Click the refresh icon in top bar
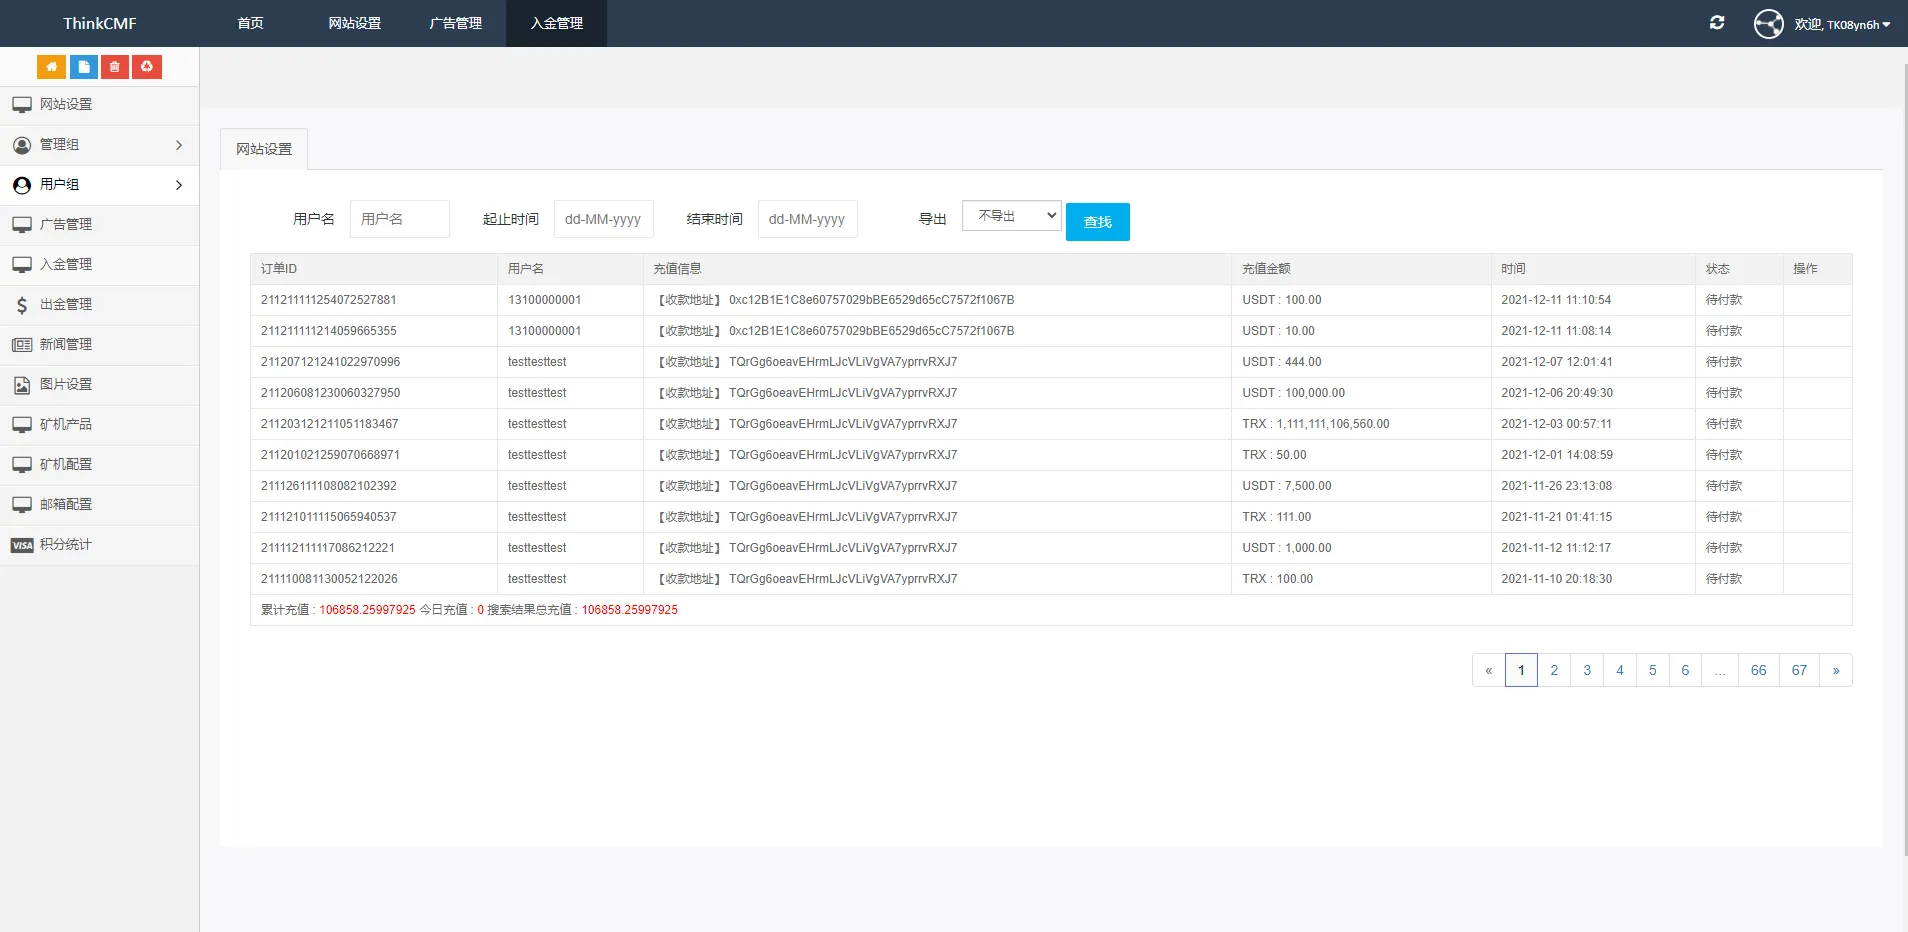The width and height of the screenshot is (1908, 932). click(x=1716, y=23)
